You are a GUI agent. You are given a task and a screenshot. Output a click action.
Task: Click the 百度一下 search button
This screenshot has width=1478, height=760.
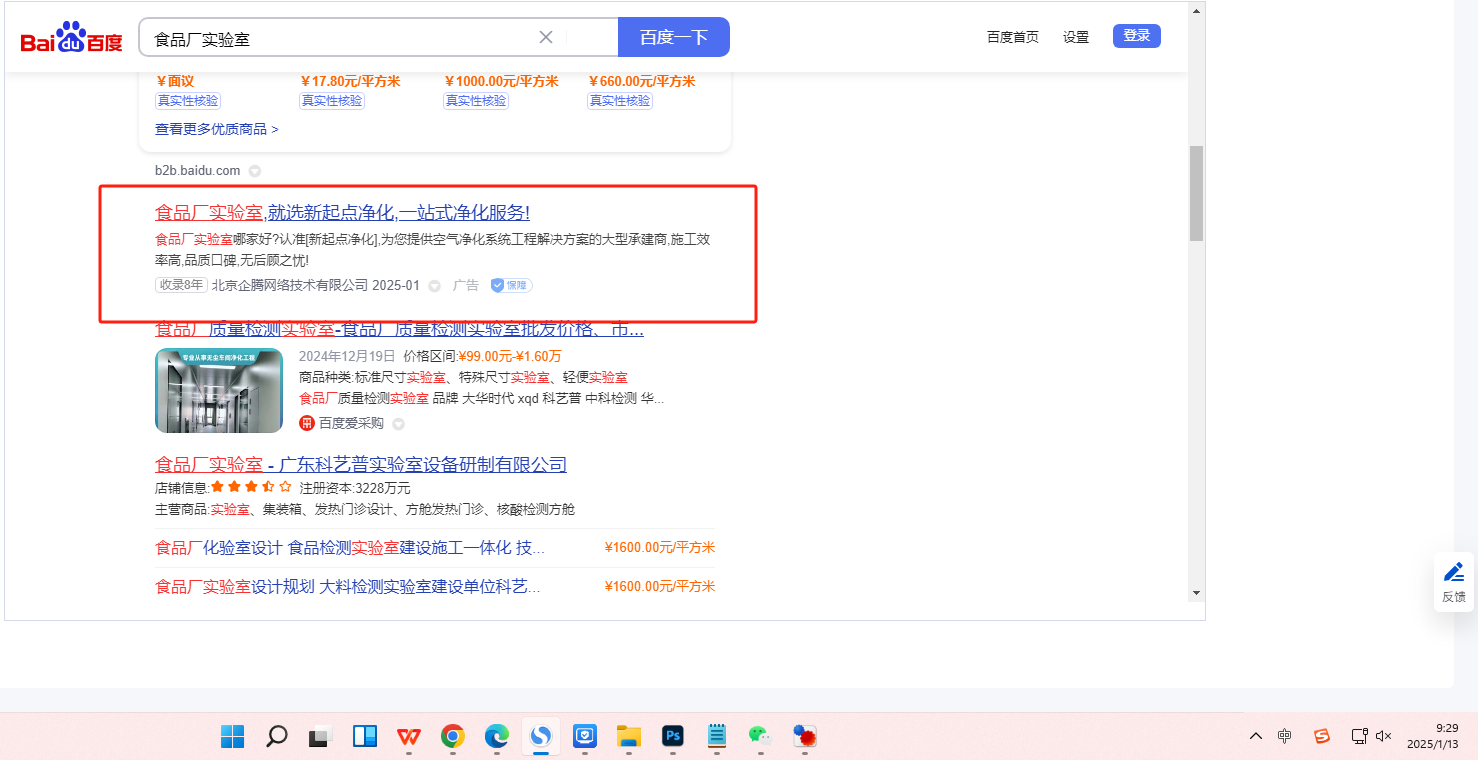pos(673,38)
